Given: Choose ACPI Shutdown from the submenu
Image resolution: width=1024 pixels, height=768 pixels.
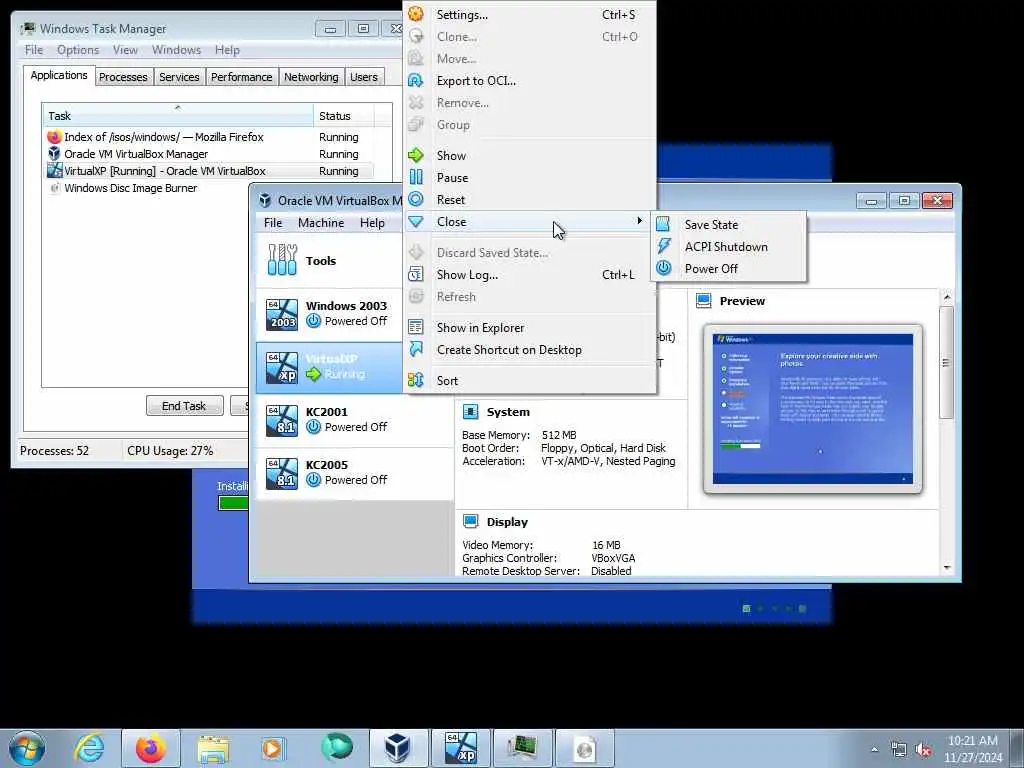Looking at the screenshot, I should tap(729, 246).
